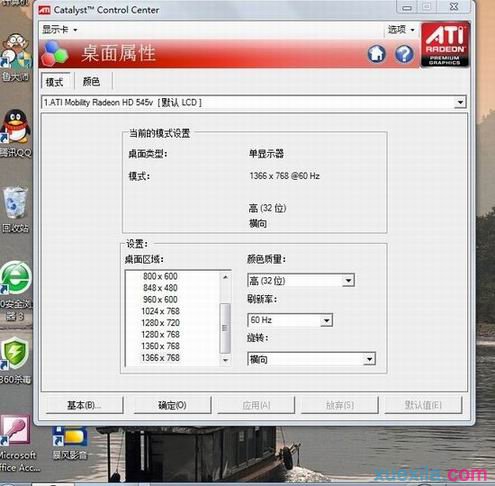This screenshot has width=495, height=486.
Task: Click the 放弃(S) button
Action: 340,405
